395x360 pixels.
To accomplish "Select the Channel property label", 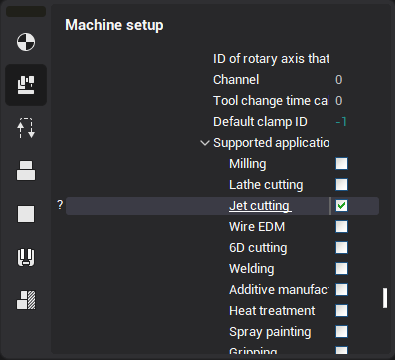I will coord(236,80).
